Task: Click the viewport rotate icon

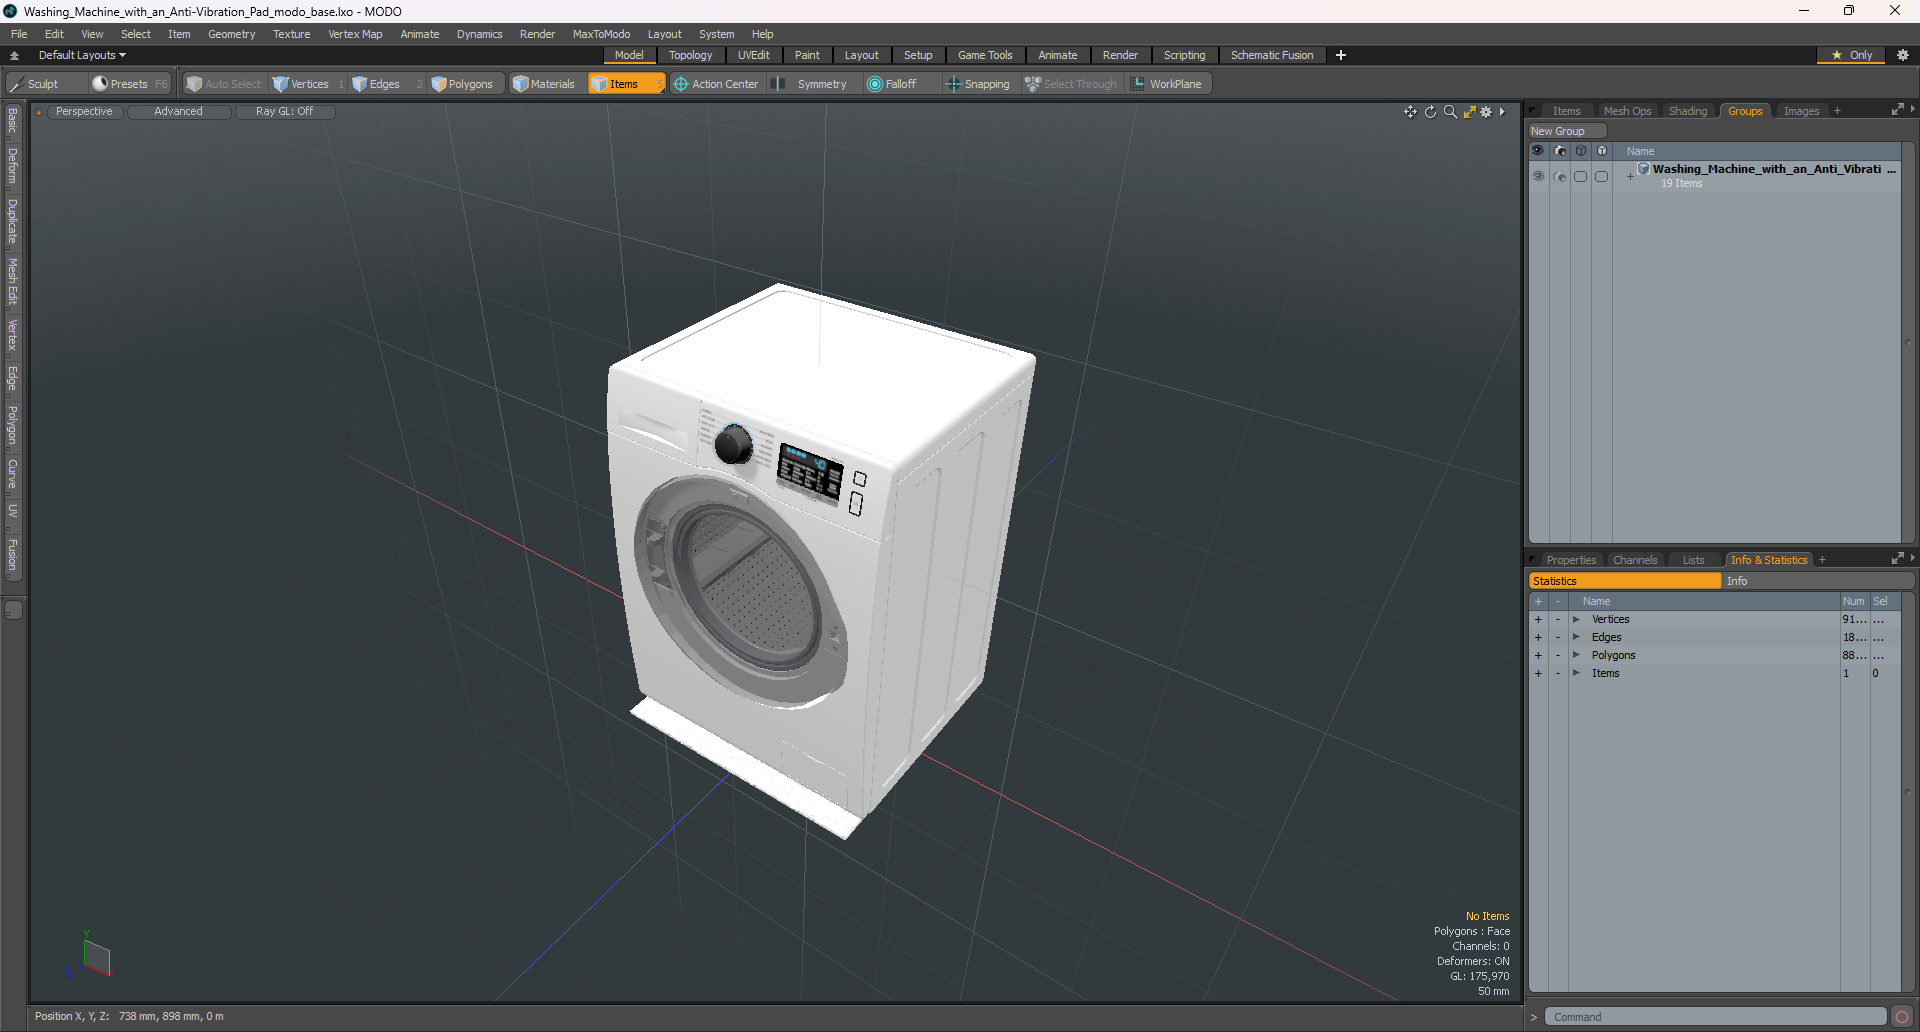Action: [x=1430, y=112]
